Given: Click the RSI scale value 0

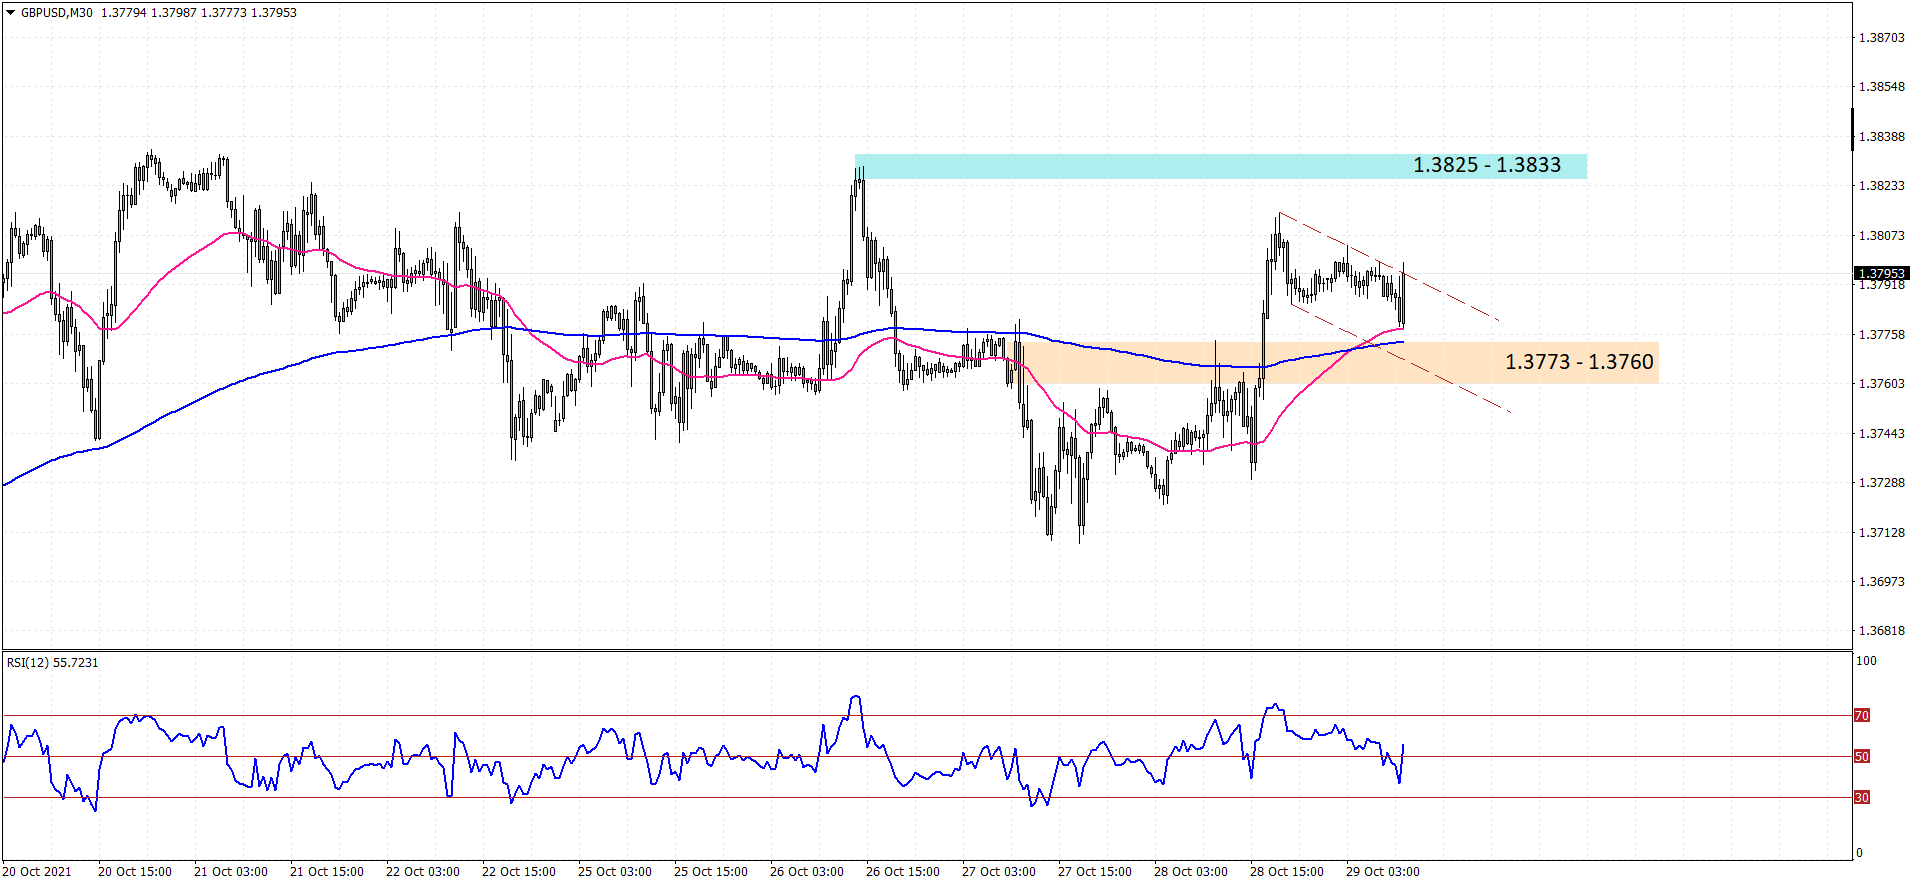Looking at the screenshot, I should 1860,853.
